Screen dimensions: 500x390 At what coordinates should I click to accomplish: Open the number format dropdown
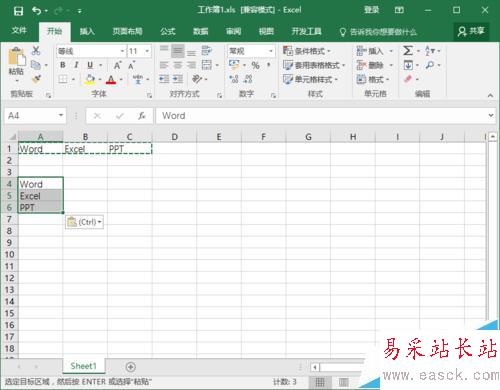pos(271,51)
